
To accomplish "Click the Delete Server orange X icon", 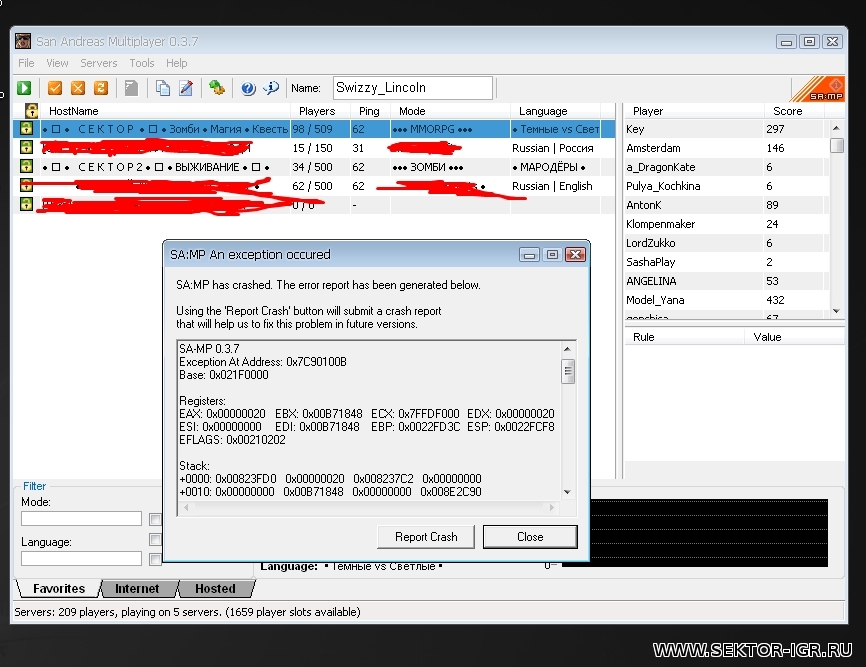I will (78, 88).
